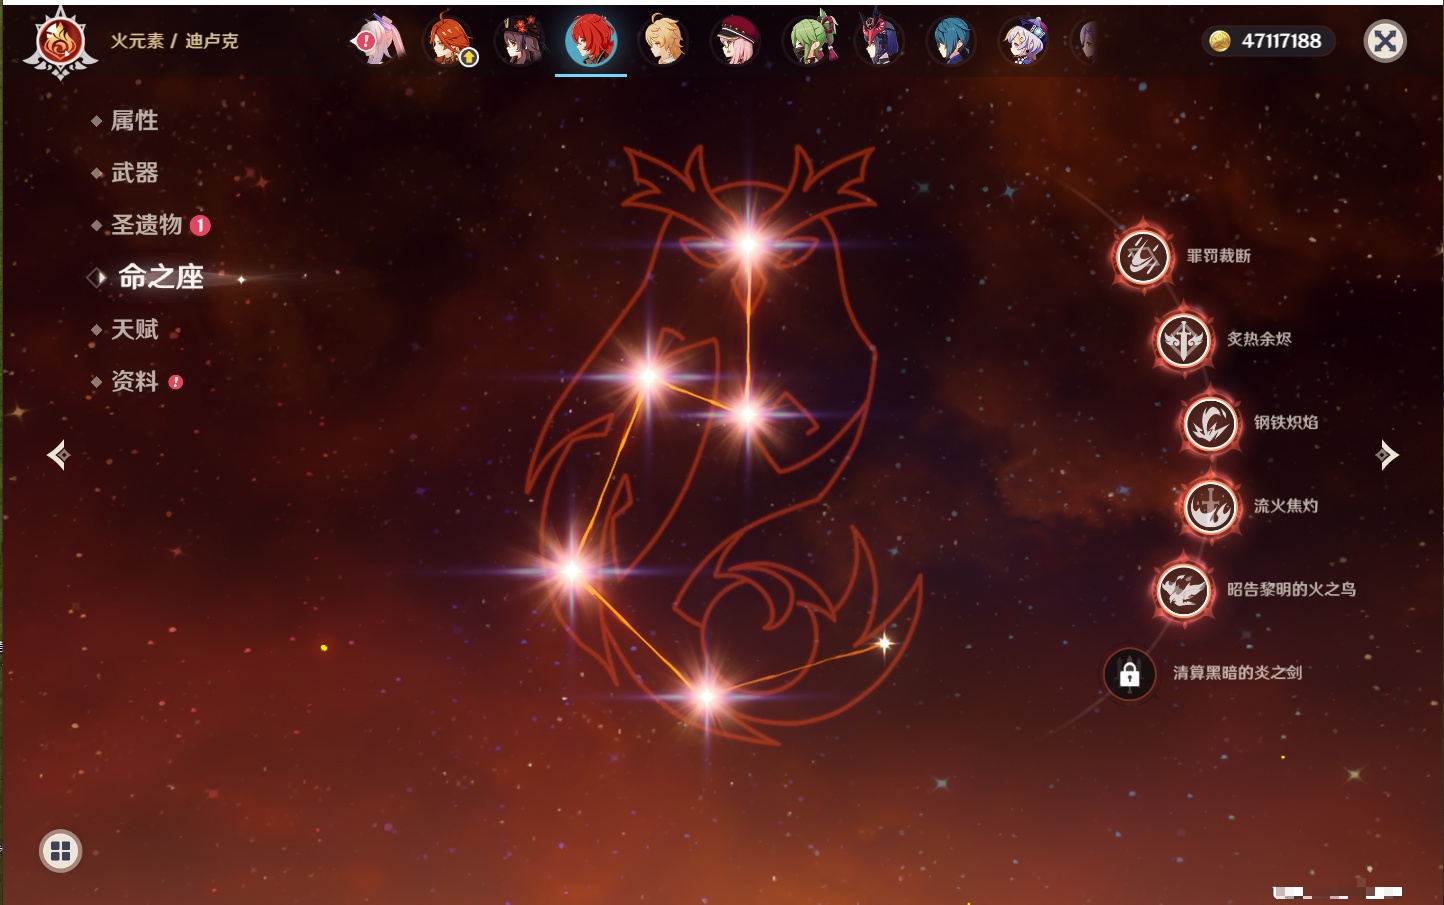
Task: Switch to the green-haired character avatar
Action: [x=808, y=41]
